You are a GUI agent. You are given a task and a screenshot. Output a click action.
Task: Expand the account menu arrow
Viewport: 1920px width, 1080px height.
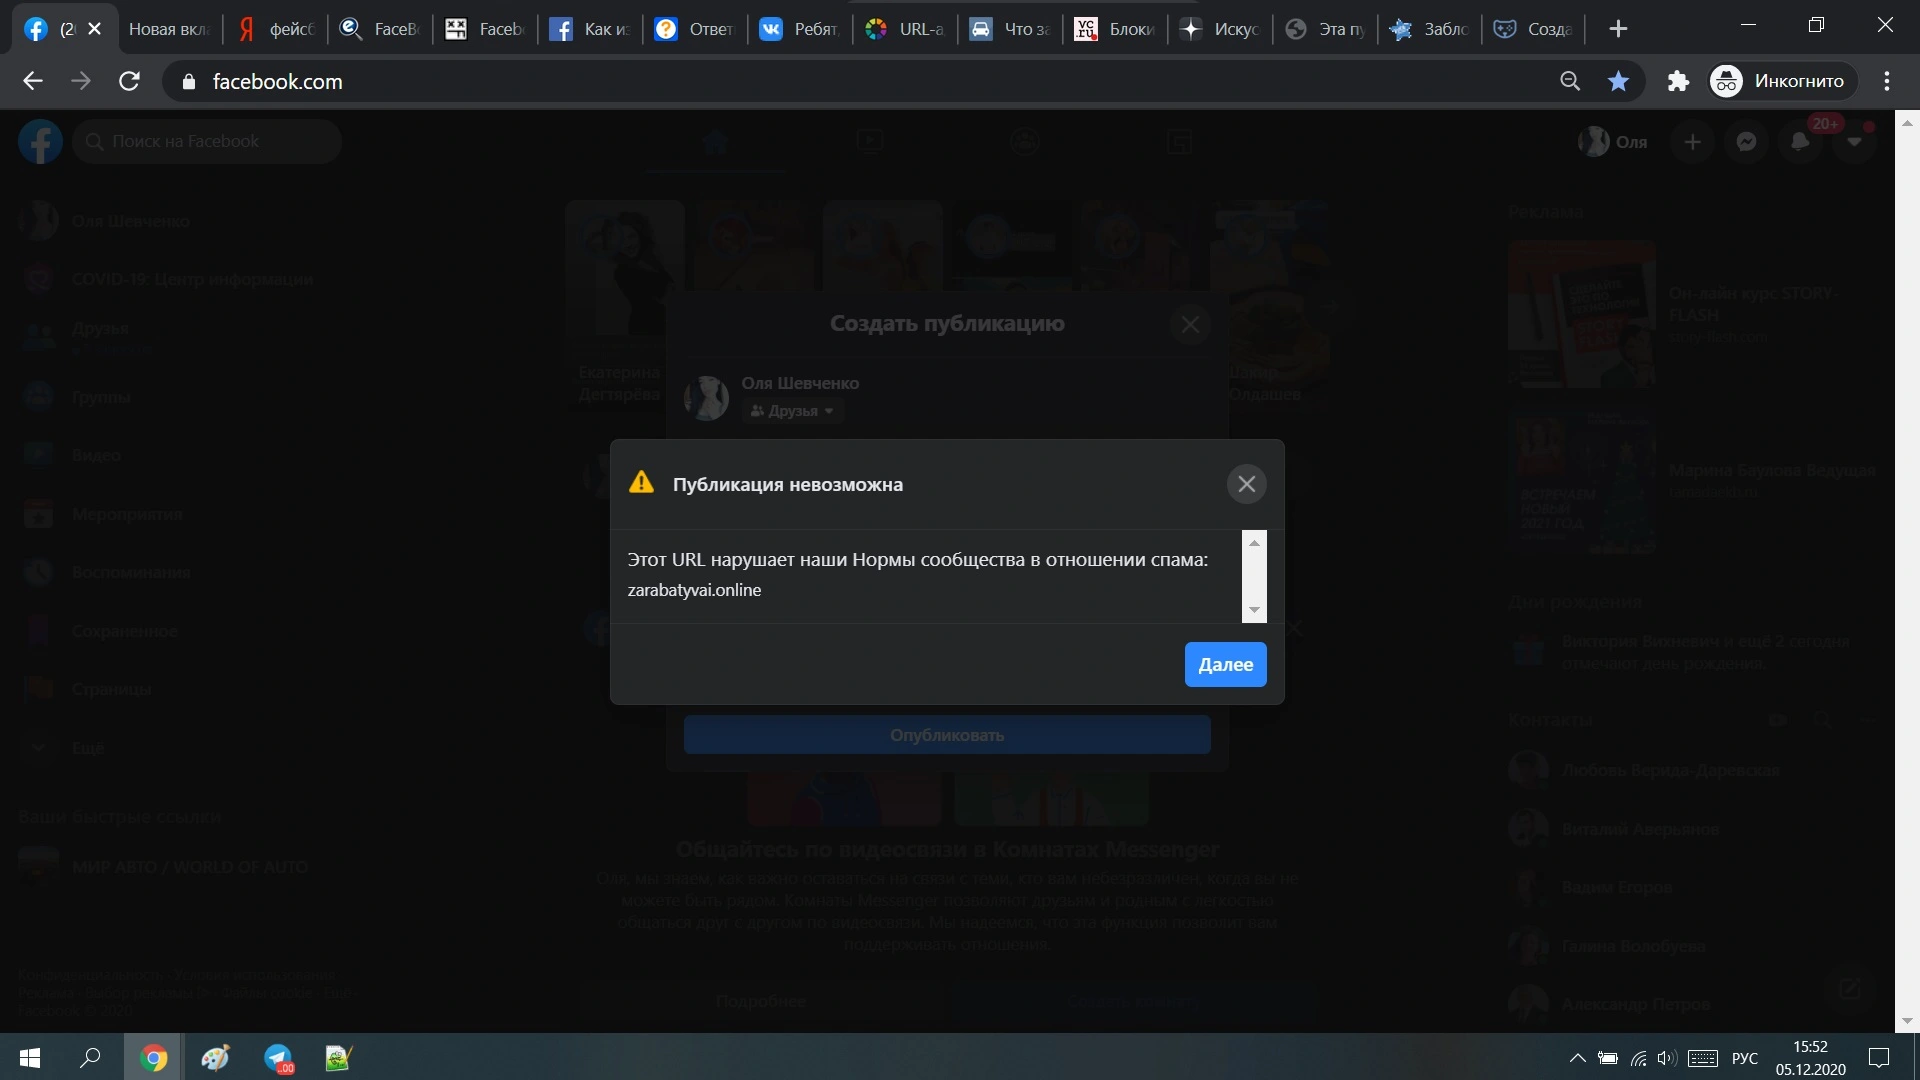(x=1854, y=142)
